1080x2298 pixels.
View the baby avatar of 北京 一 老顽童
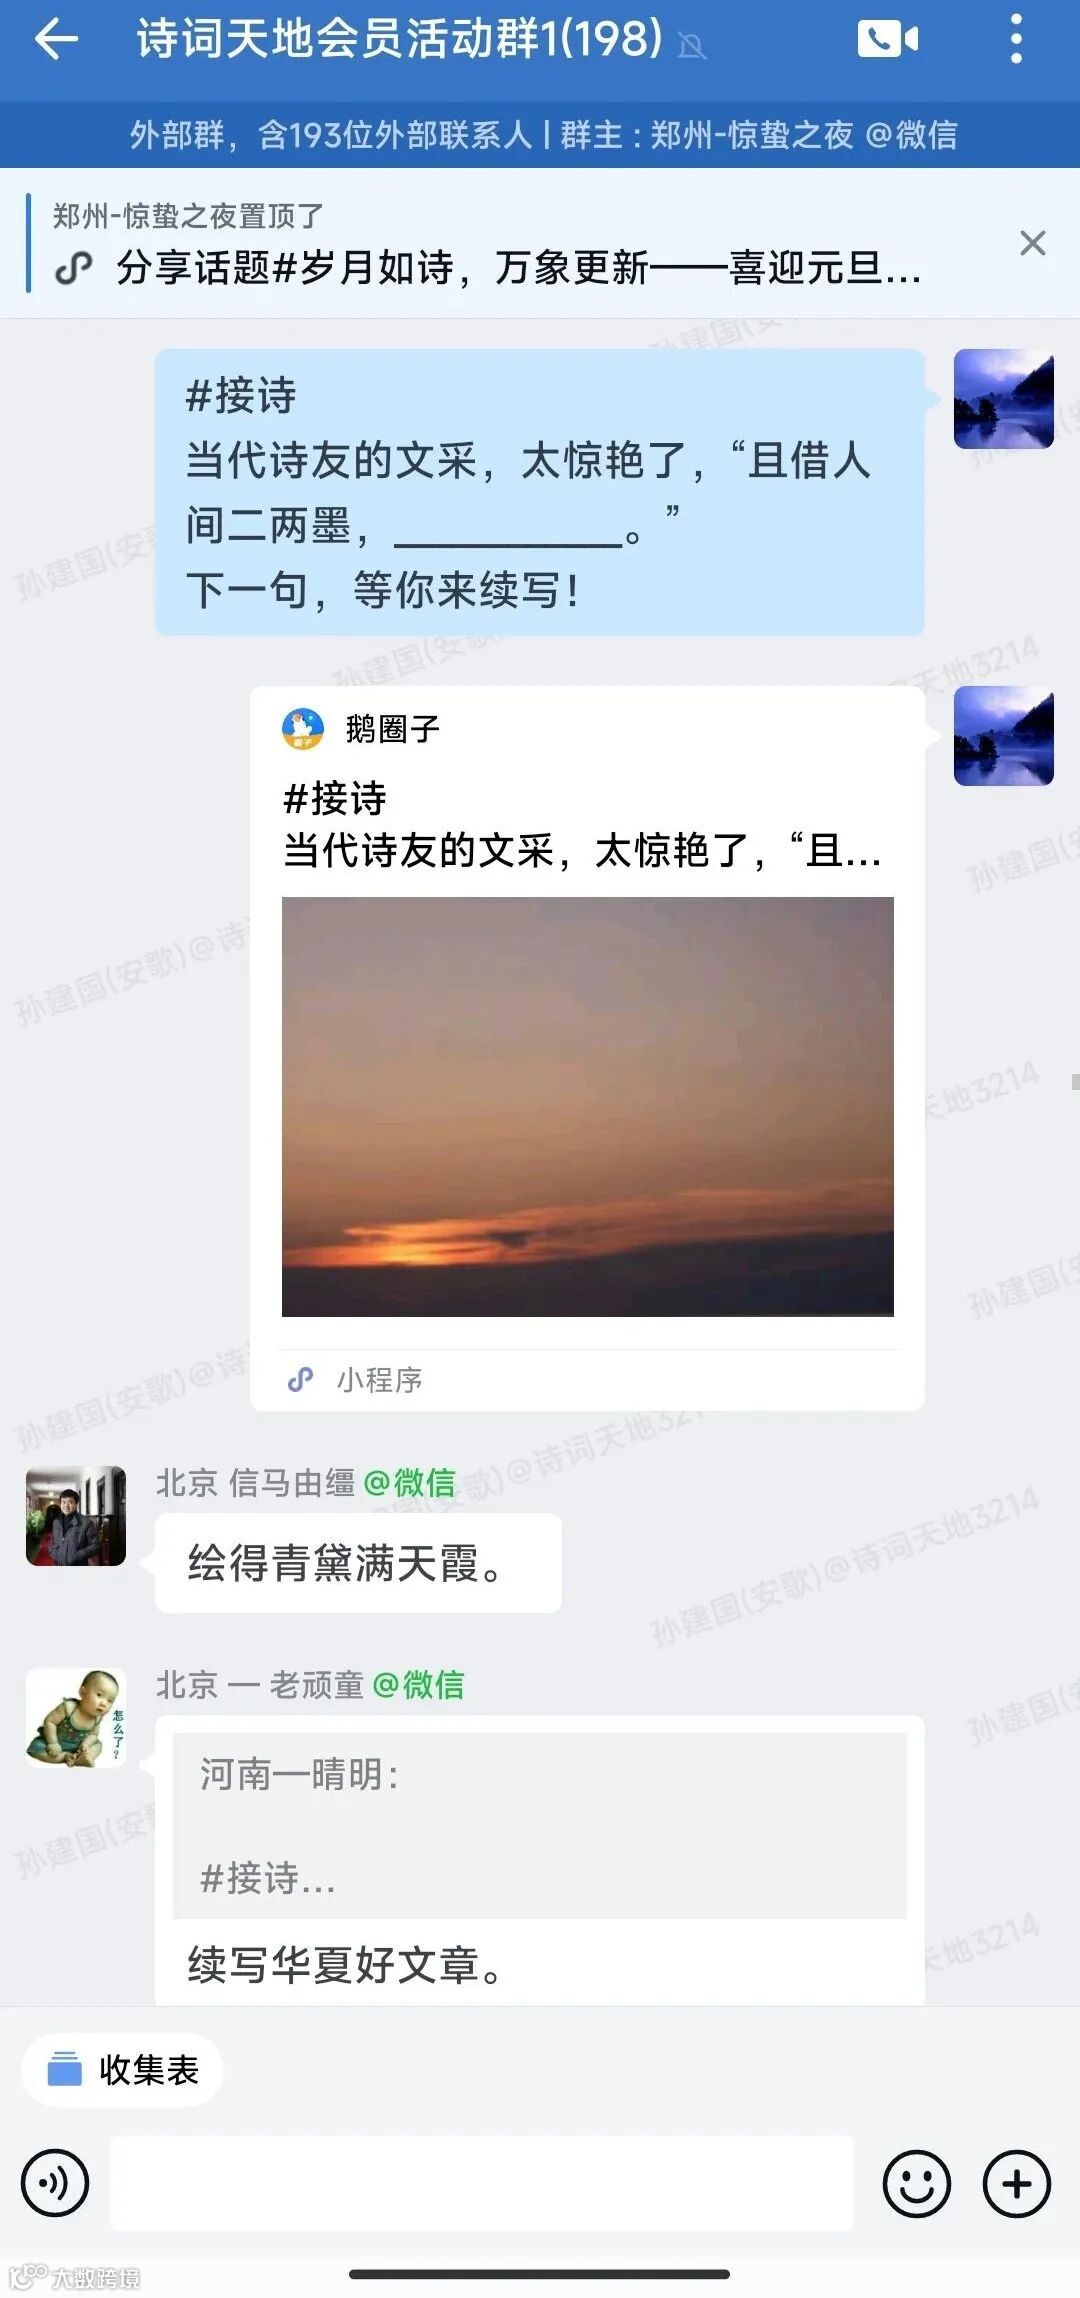pos(76,1717)
